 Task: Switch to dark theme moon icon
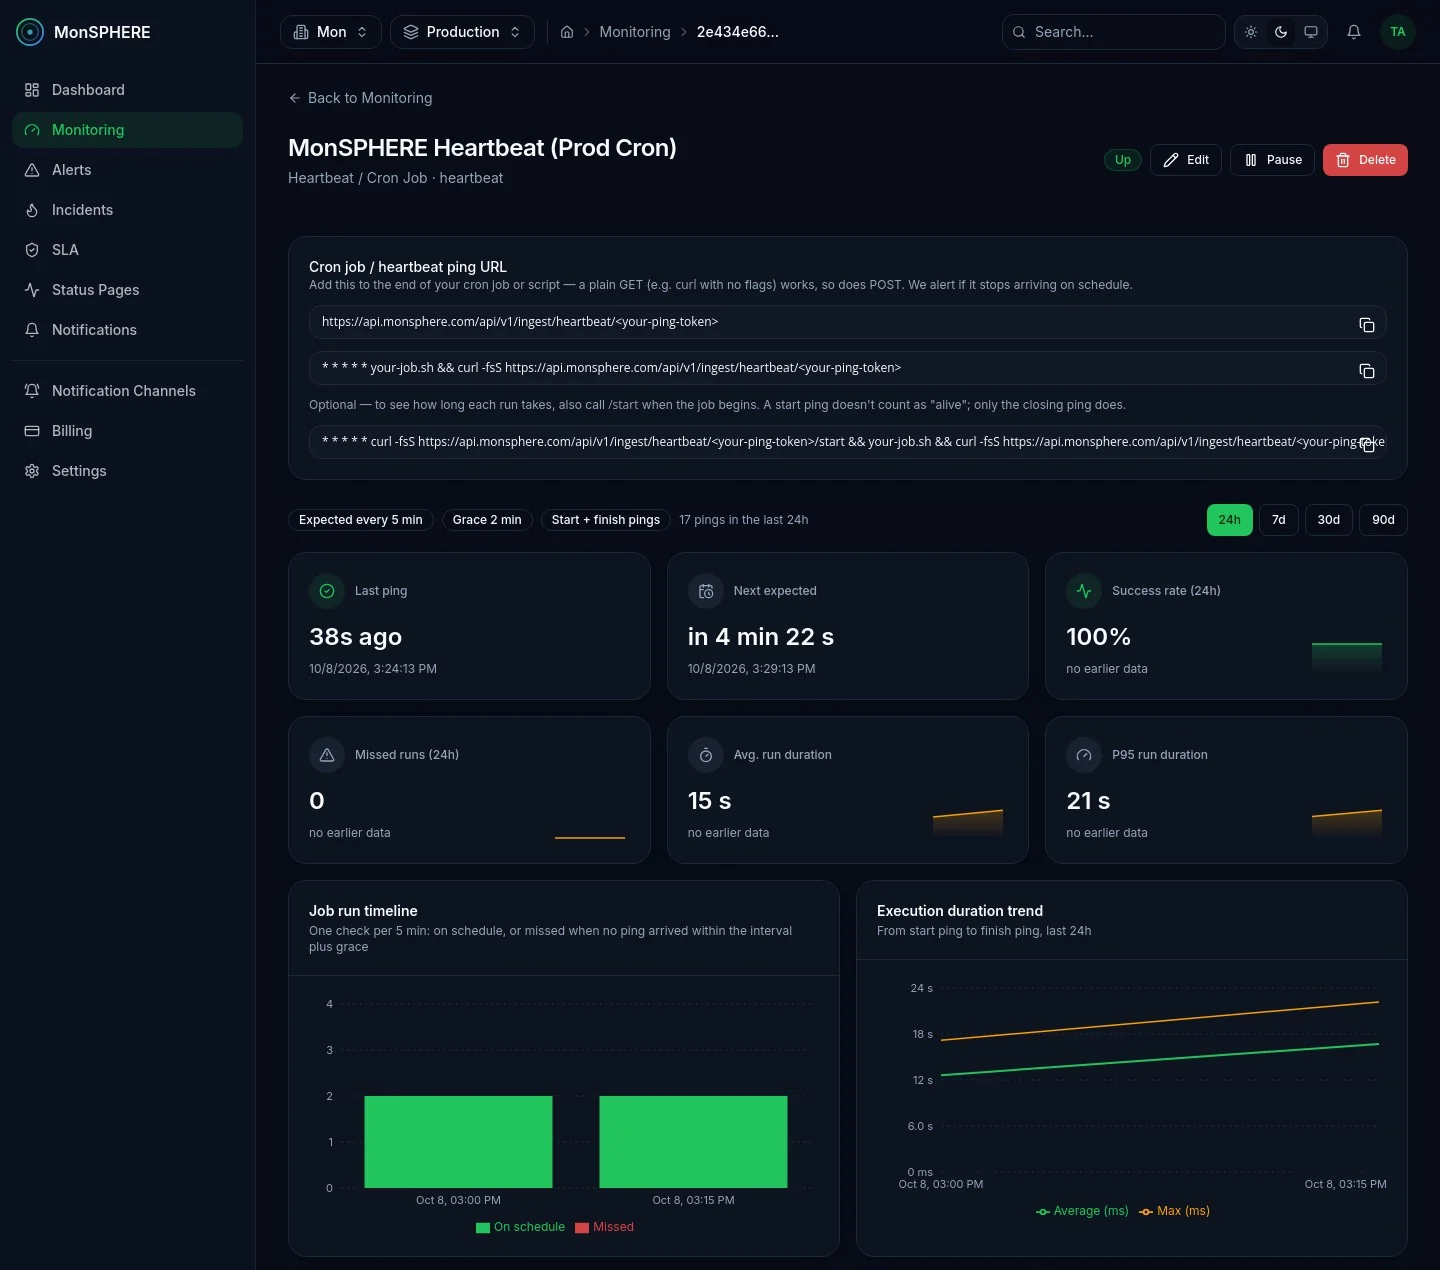point(1281,32)
